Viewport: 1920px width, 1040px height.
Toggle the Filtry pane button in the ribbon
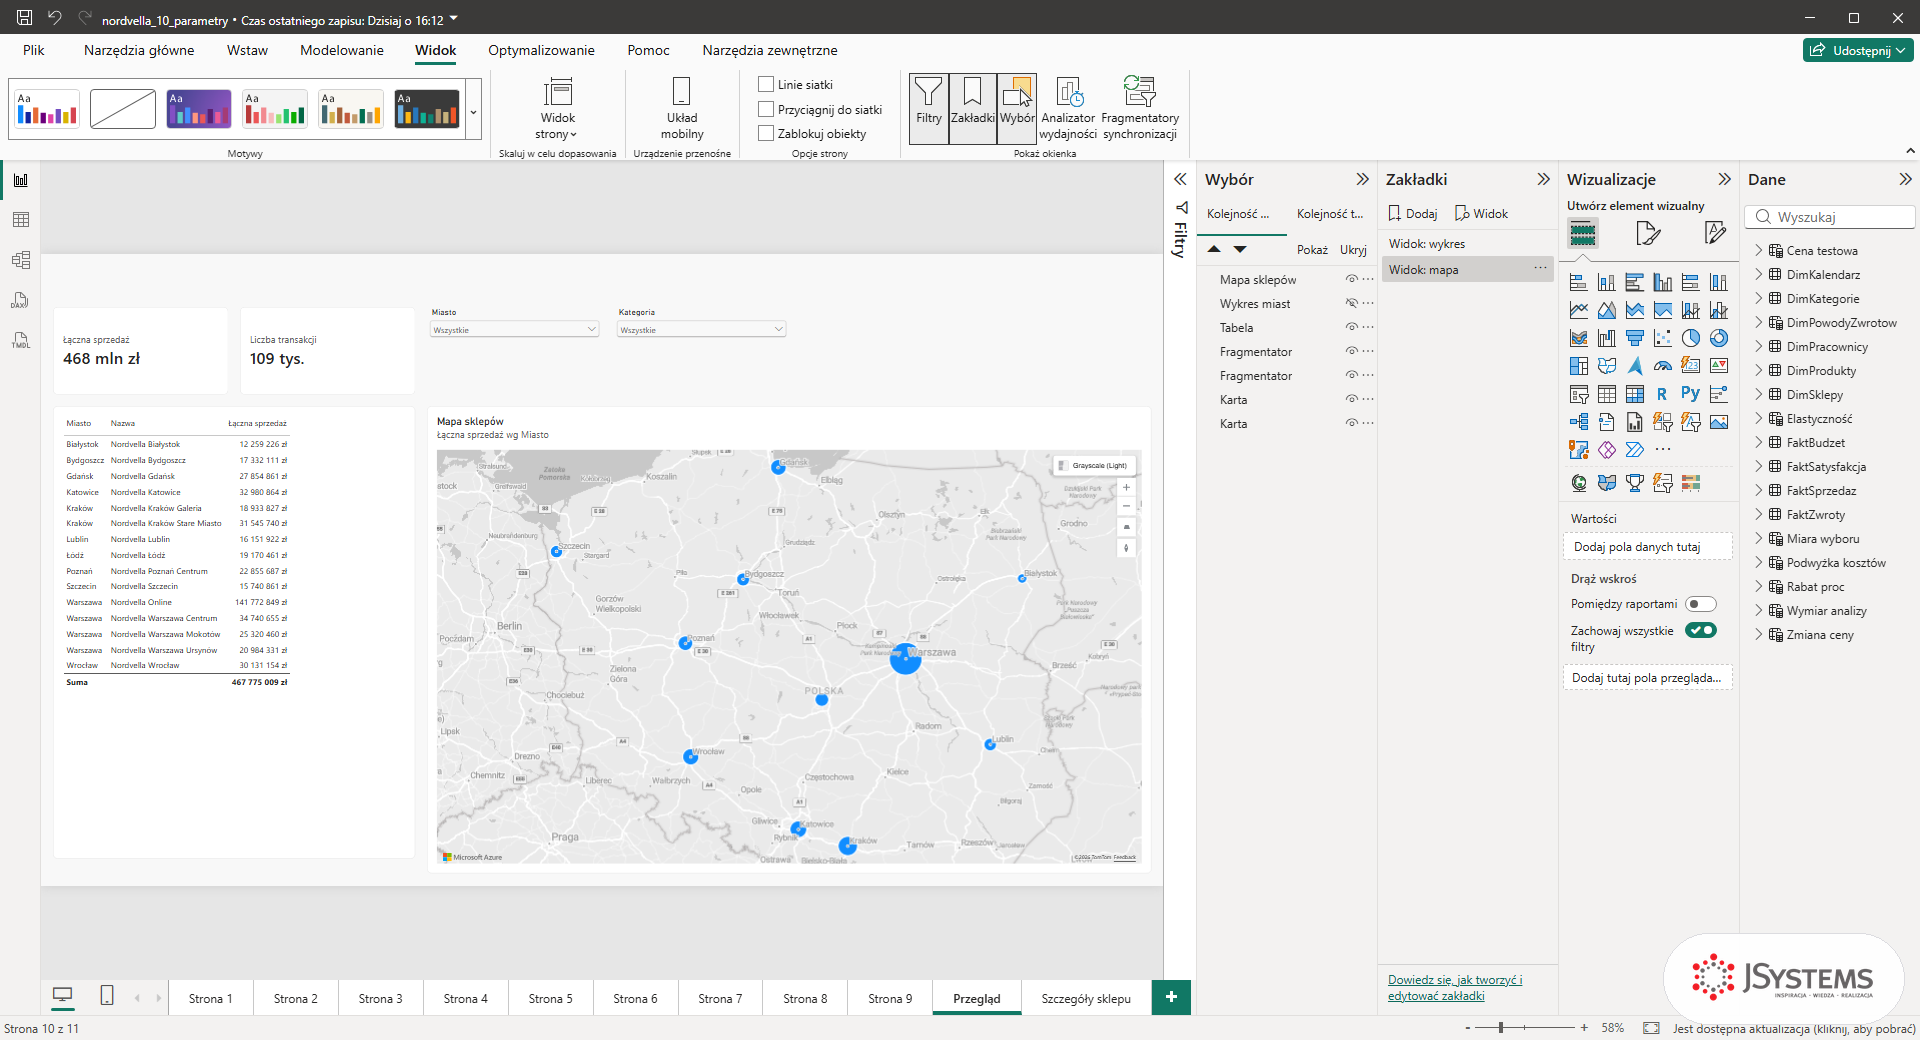pyautogui.click(x=929, y=108)
